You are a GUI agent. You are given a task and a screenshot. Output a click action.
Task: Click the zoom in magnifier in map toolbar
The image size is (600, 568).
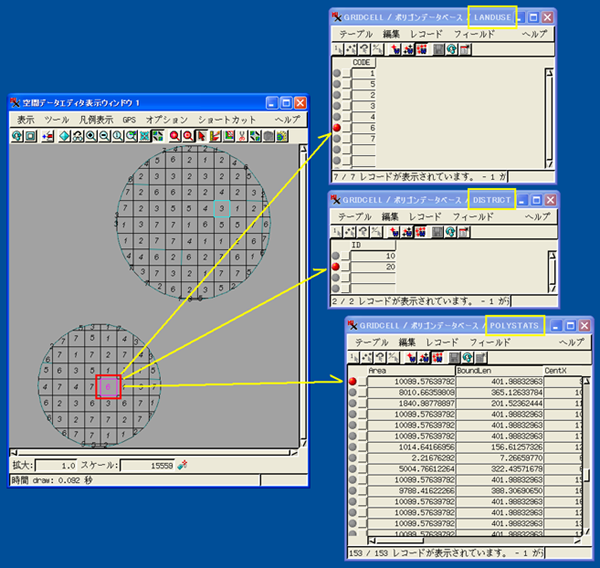coord(91,136)
